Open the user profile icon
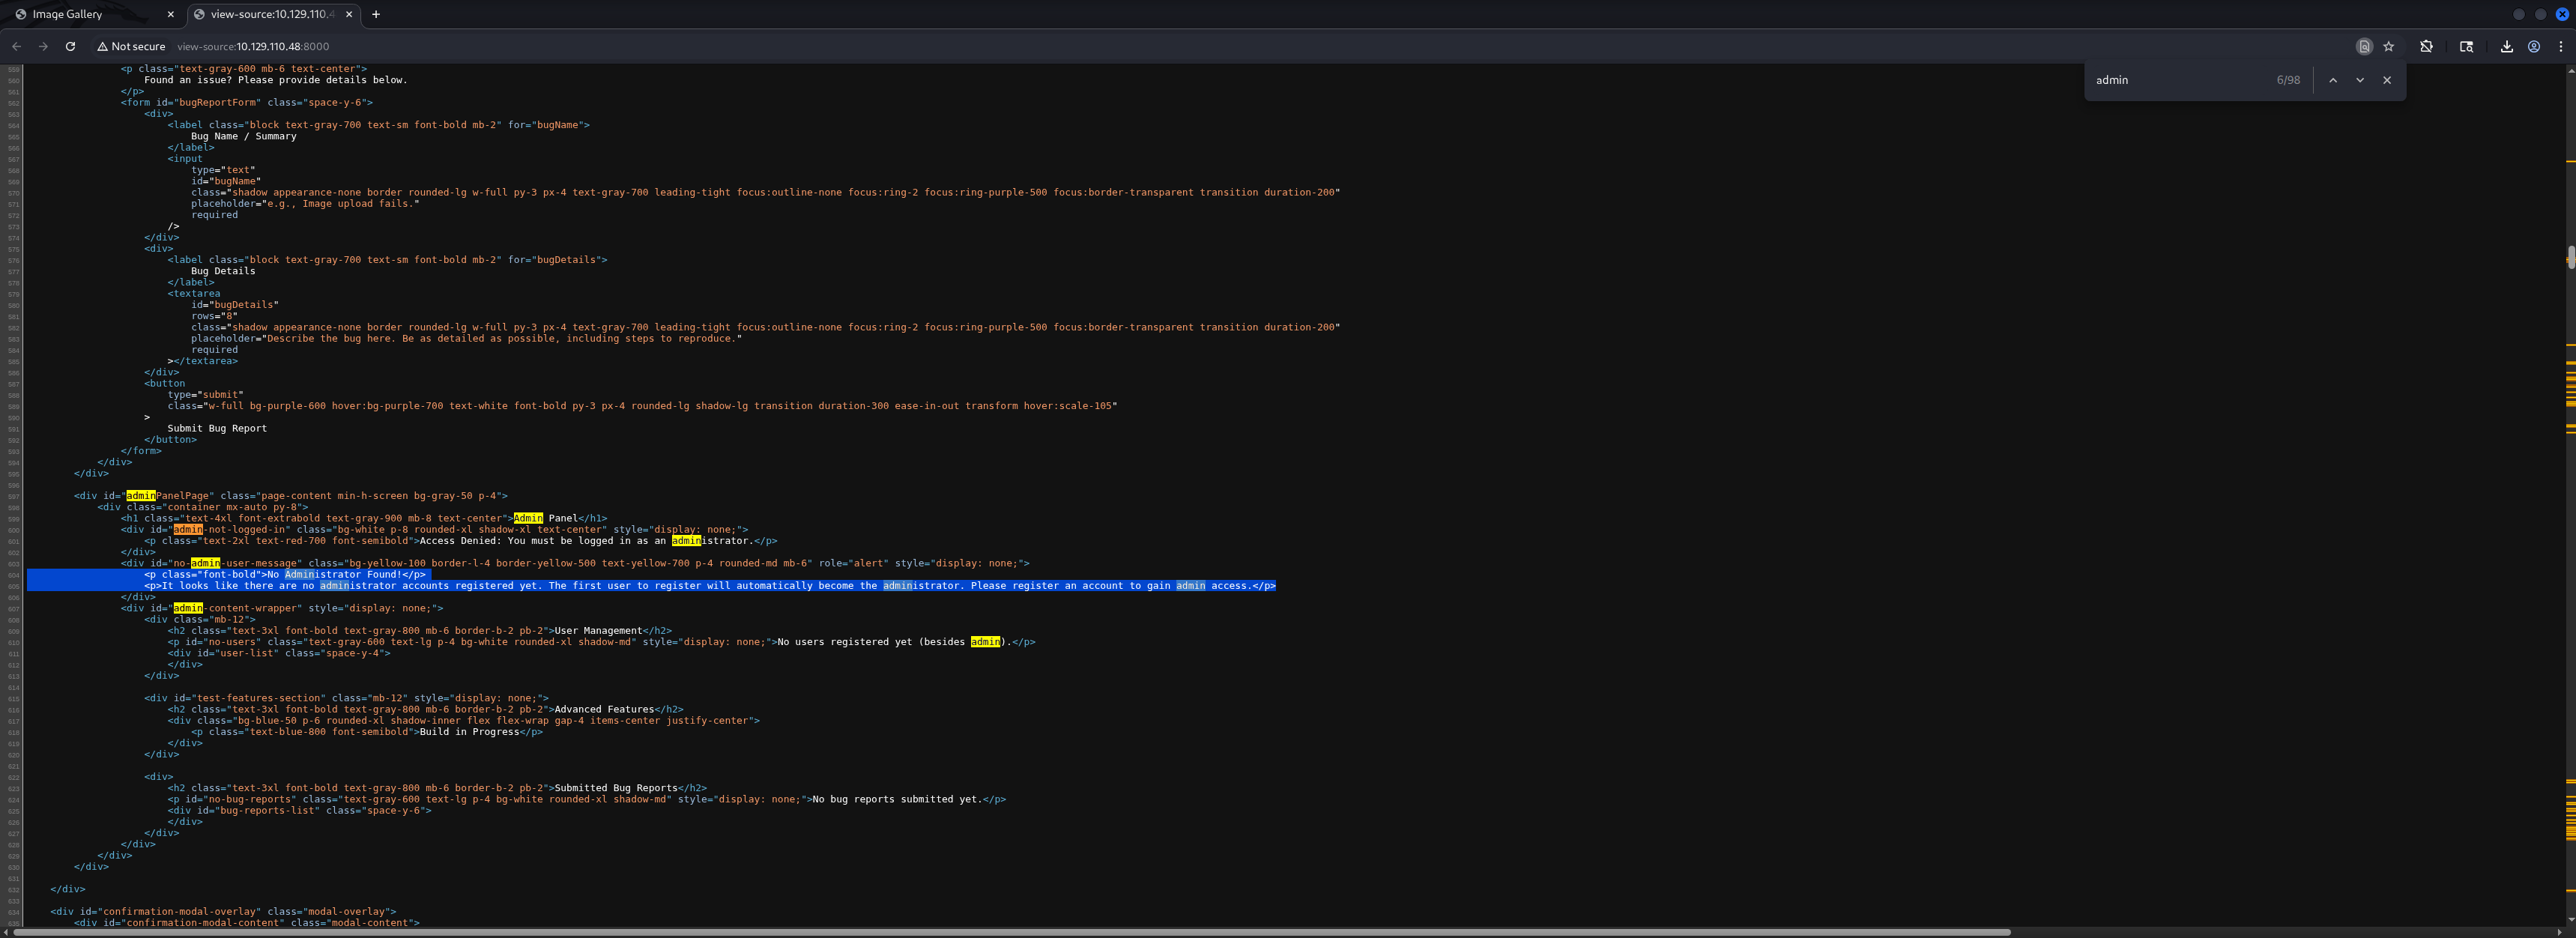The width and height of the screenshot is (2576, 938). click(2534, 46)
